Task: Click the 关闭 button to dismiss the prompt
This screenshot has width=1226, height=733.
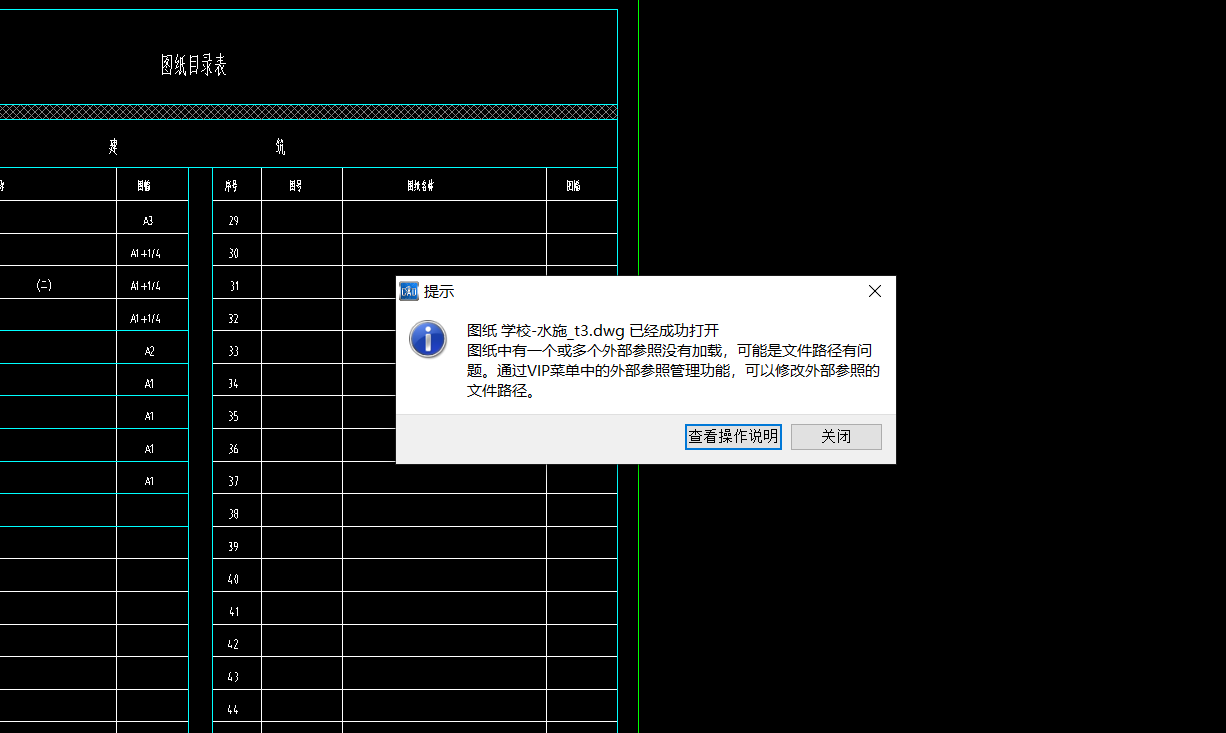Action: pyautogui.click(x=836, y=437)
